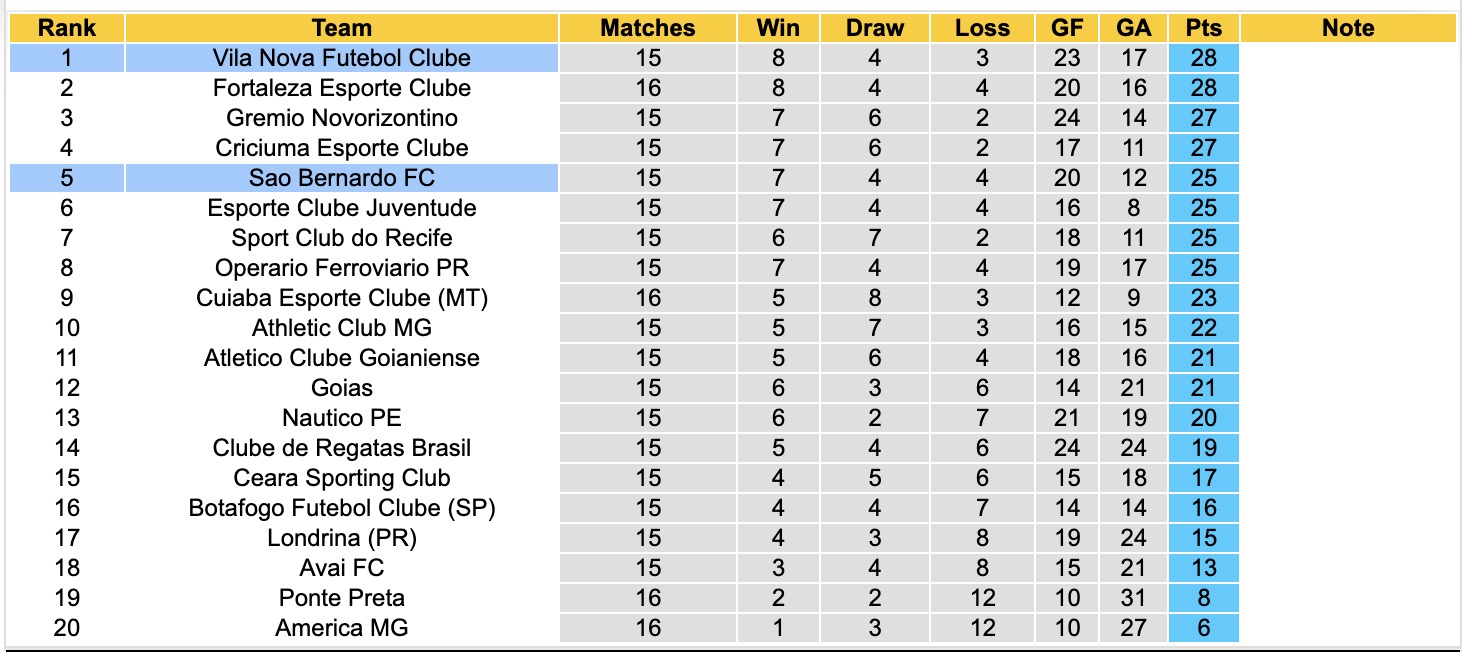
Task: Click Londrina (PR) team name
Action: point(342,538)
